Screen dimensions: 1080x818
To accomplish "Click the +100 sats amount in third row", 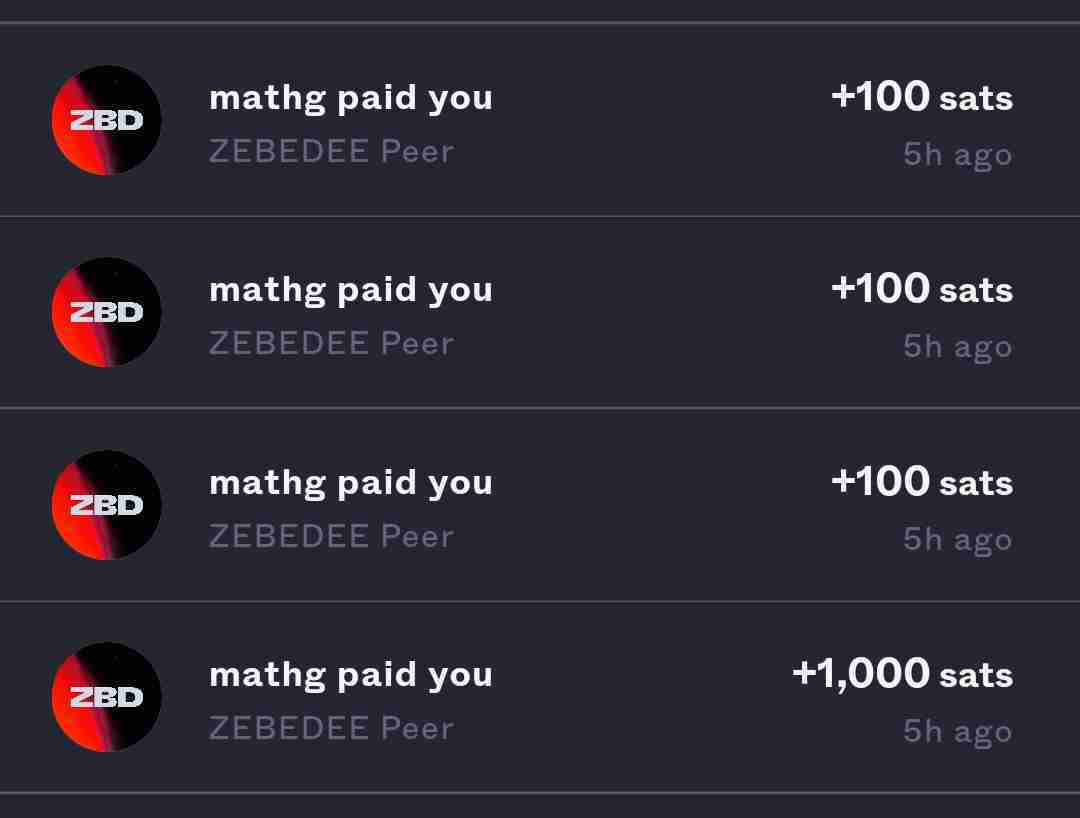I will (921, 482).
